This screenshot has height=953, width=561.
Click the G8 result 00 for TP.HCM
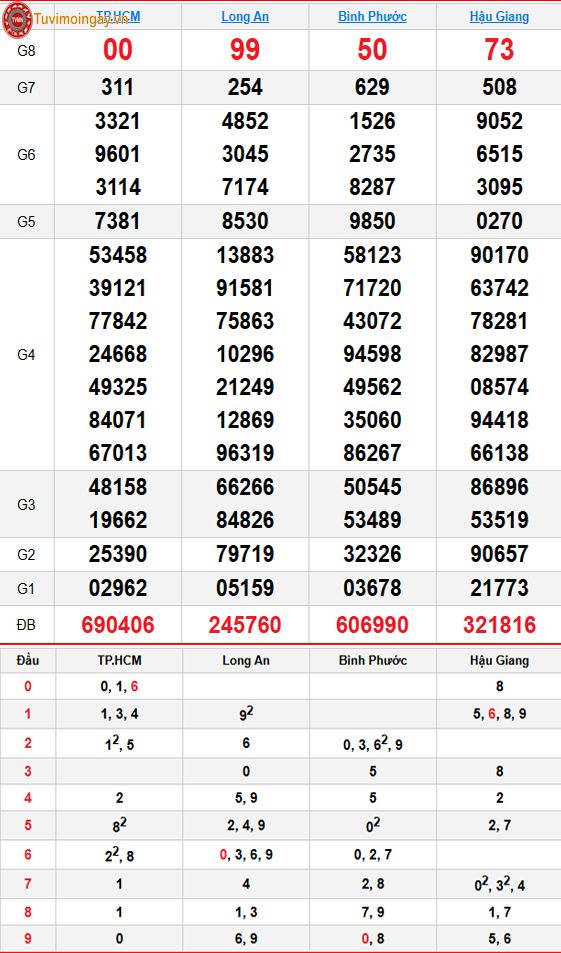coord(117,50)
